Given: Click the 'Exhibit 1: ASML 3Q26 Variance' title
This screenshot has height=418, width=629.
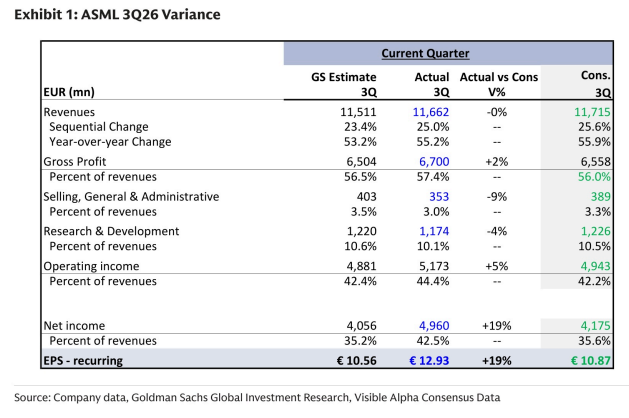Looking at the screenshot, I should [x=117, y=15].
